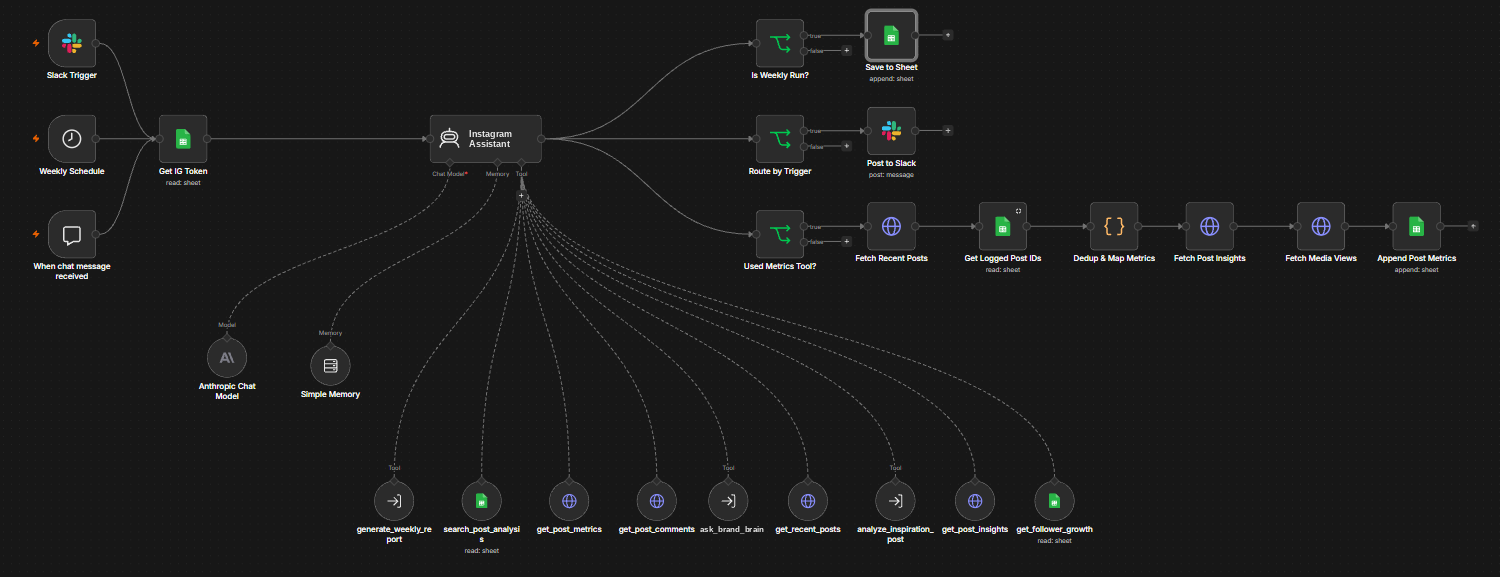
Task: Select the get_post_insights tool node
Action: tap(974, 500)
